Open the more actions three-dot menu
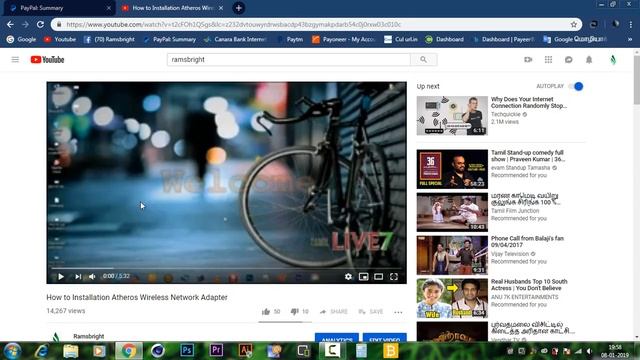The height and width of the screenshot is (360, 640). coord(398,312)
